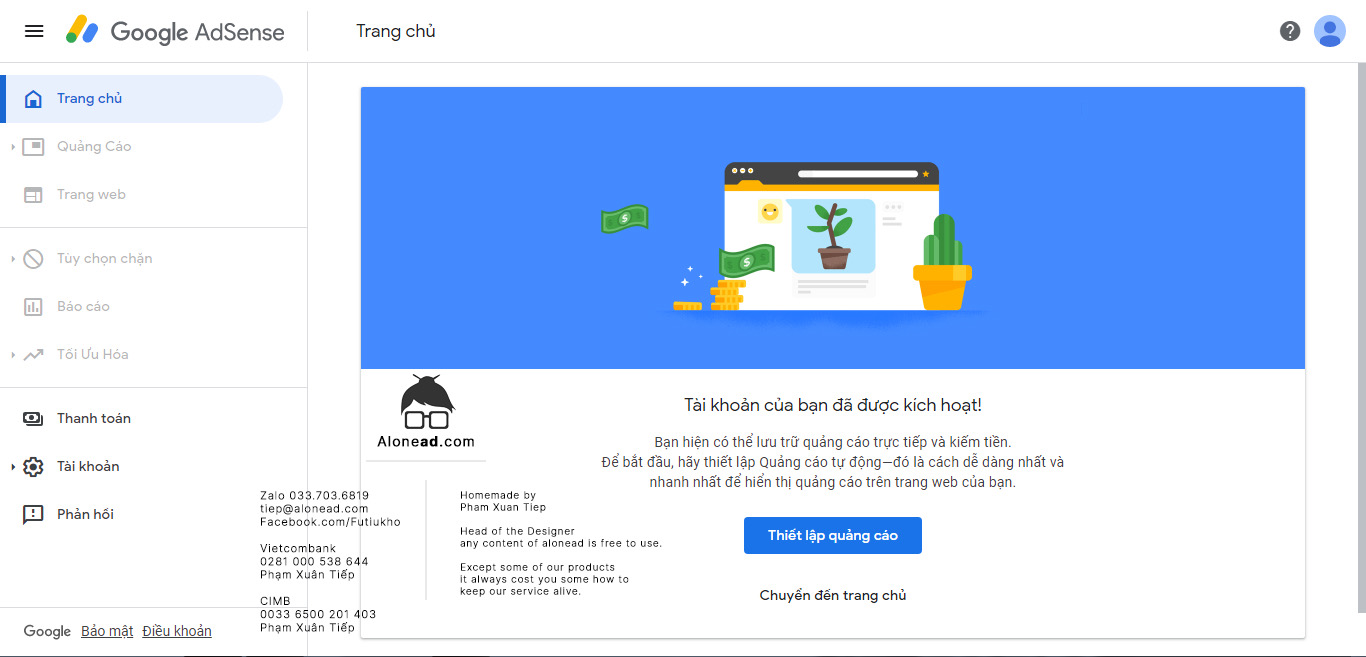Click the Google AdSense logo
The height and width of the screenshot is (657, 1366).
175,31
